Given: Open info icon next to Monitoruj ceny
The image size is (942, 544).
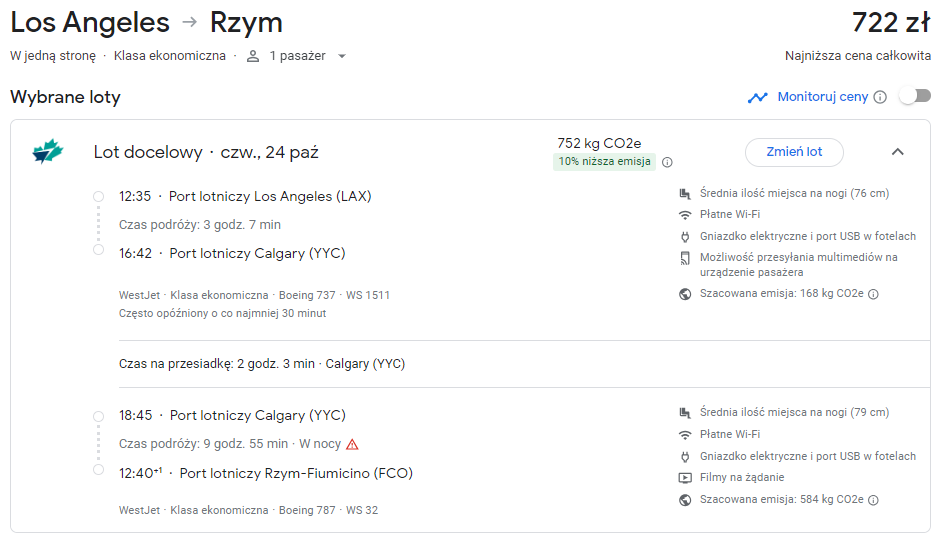Looking at the screenshot, I should [x=880, y=97].
